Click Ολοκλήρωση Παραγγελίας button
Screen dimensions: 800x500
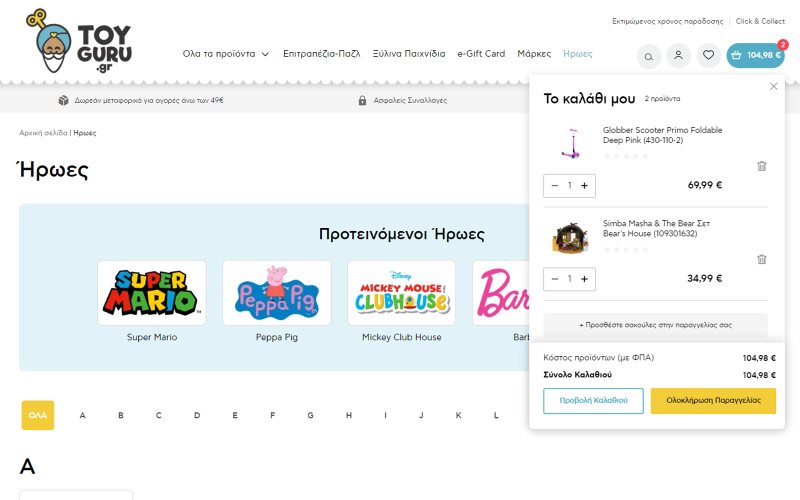713,401
